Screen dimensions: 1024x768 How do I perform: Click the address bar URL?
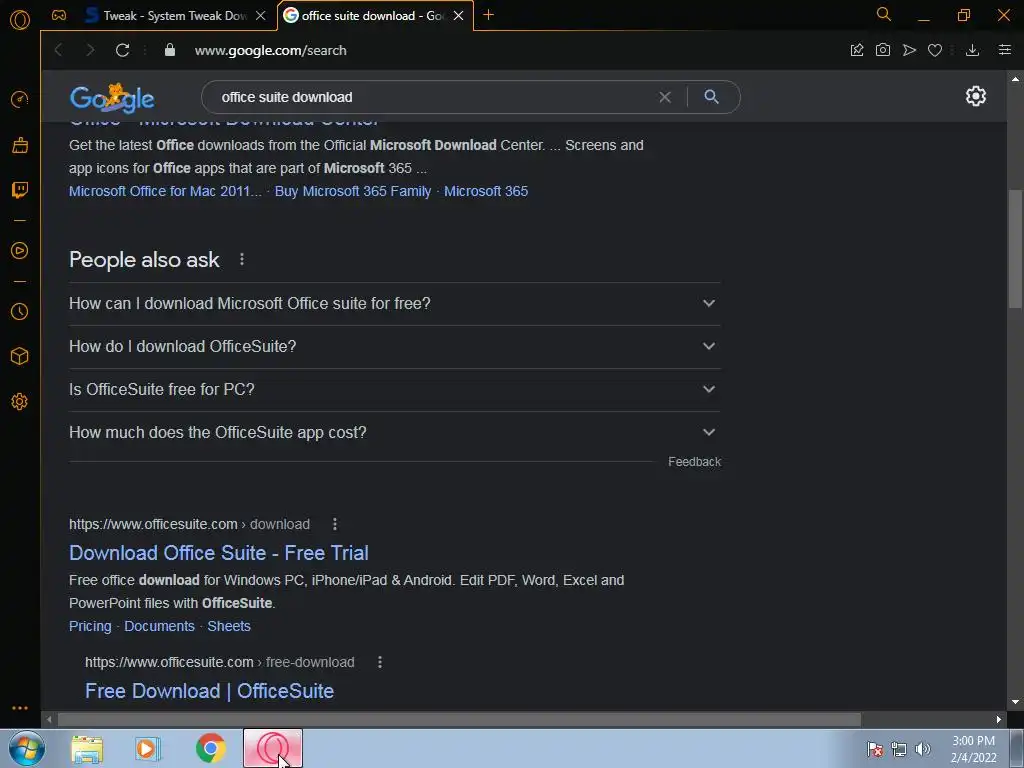point(270,50)
